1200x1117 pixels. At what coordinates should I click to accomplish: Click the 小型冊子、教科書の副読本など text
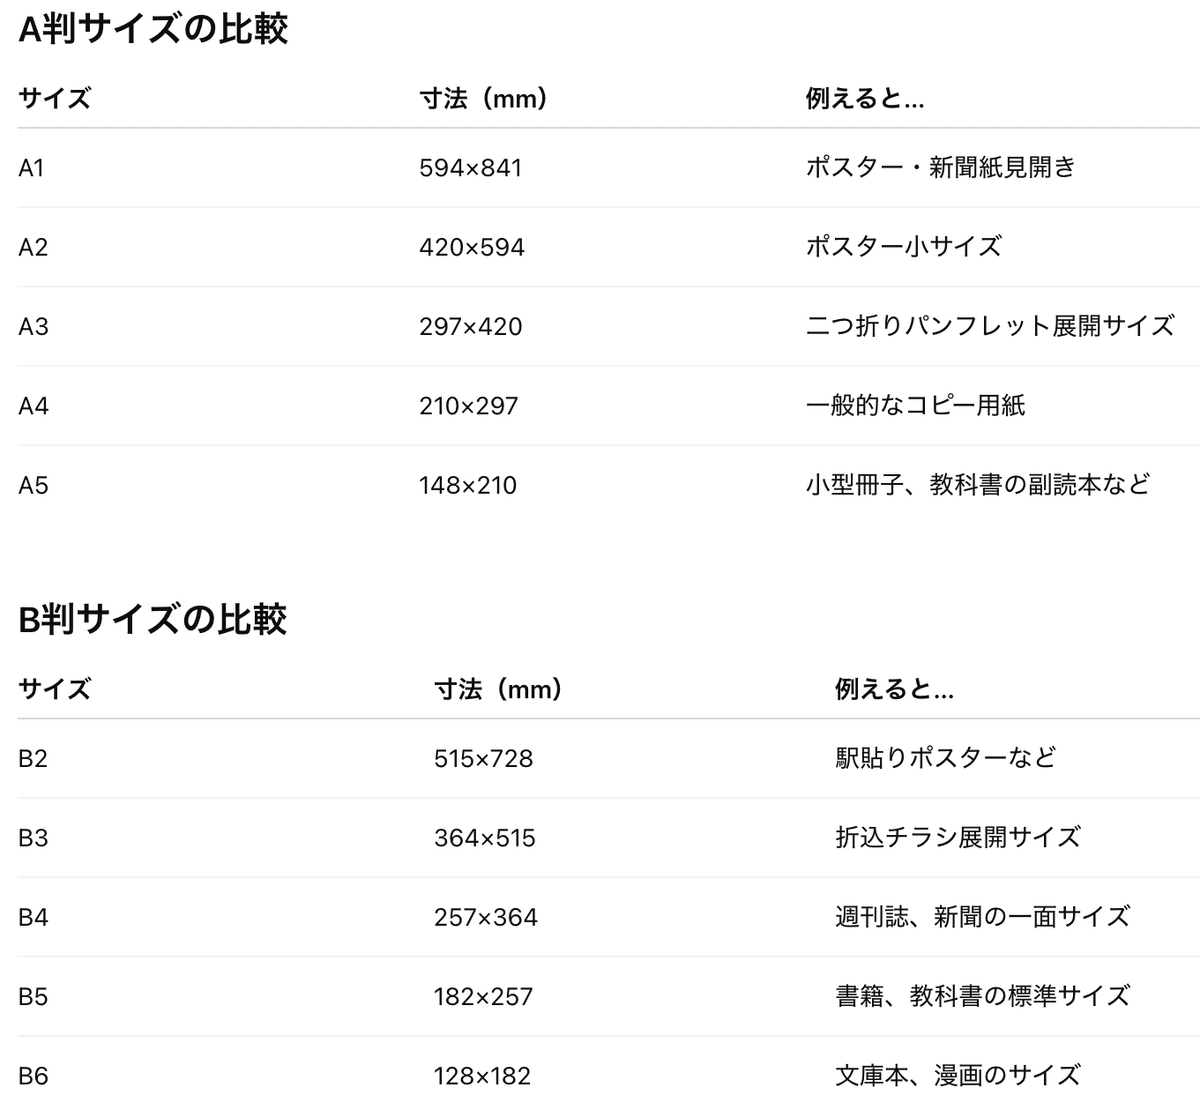click(977, 486)
